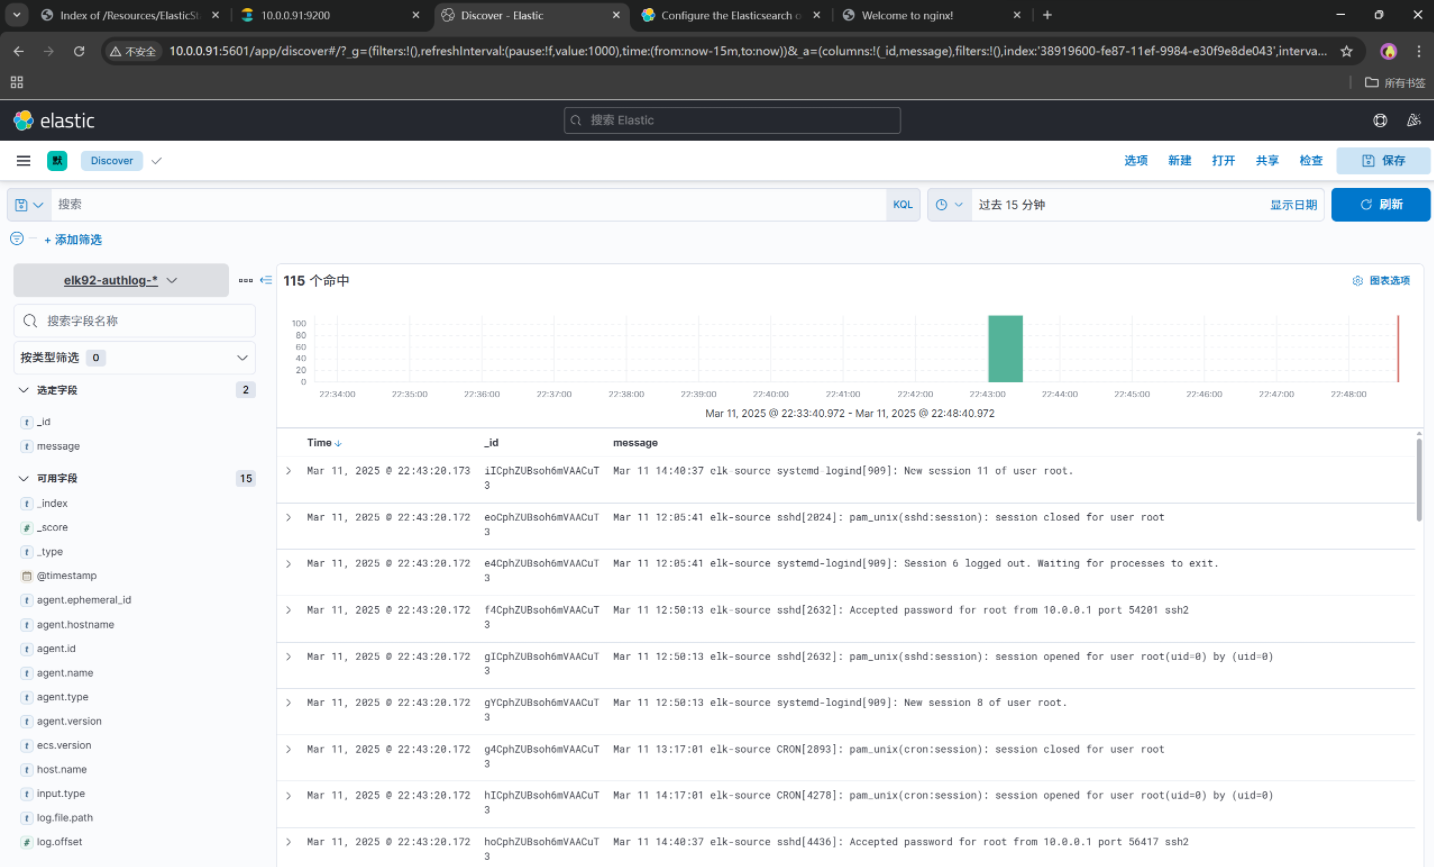
Task: Open the green space avatar
Action: (57, 160)
